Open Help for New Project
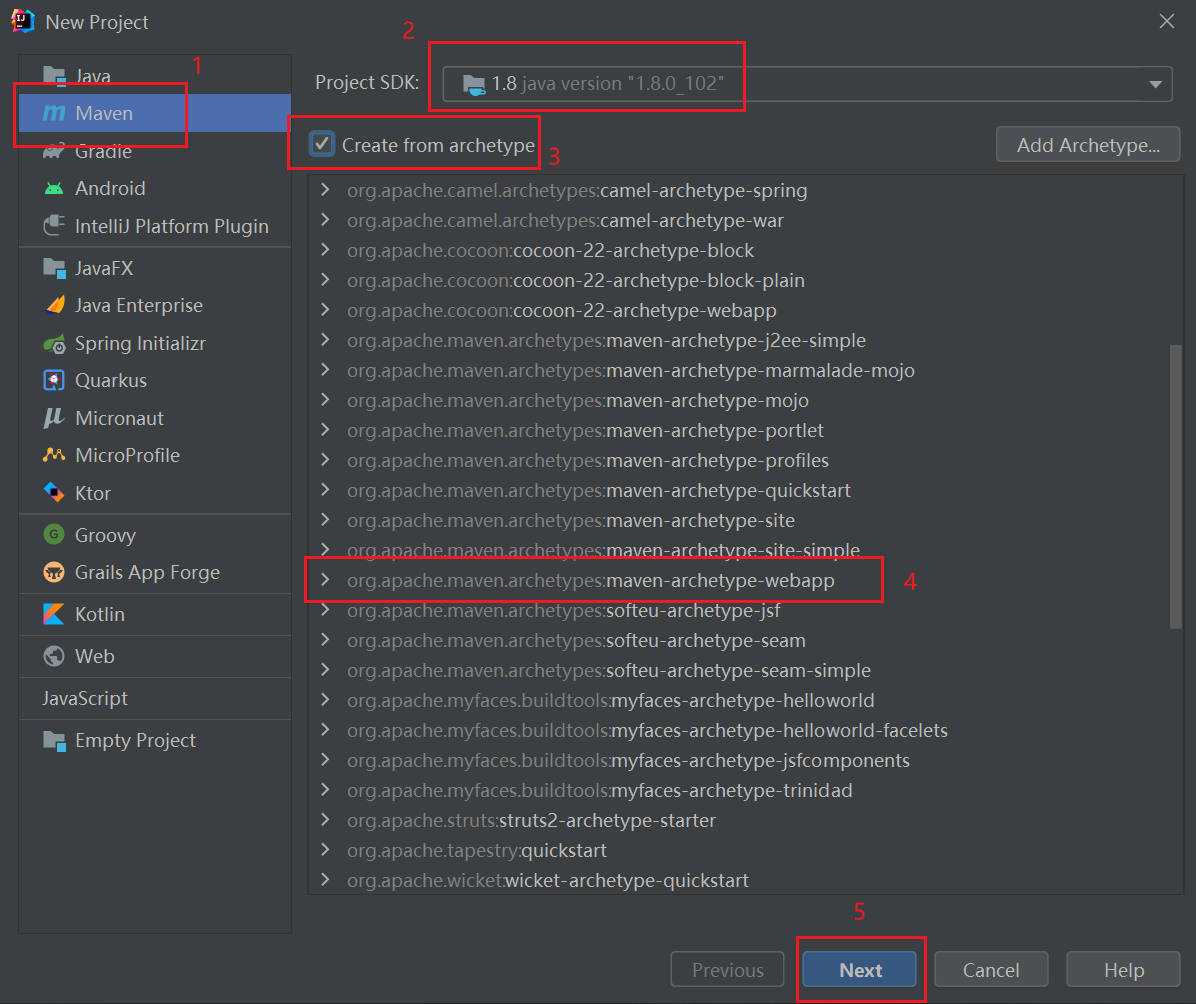This screenshot has height=1004, width=1196. coord(1124,970)
